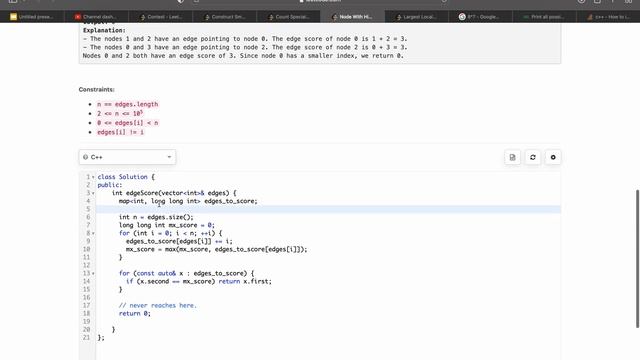640x360 pixels.
Task: Click the 'map<int, long long int>' declaration line
Action: (x=188, y=201)
